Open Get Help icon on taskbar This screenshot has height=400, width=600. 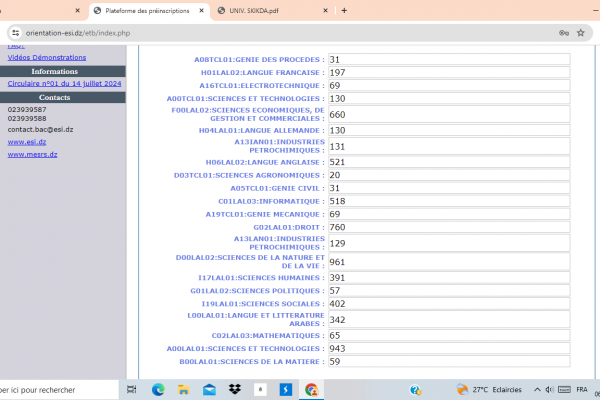tap(415, 390)
